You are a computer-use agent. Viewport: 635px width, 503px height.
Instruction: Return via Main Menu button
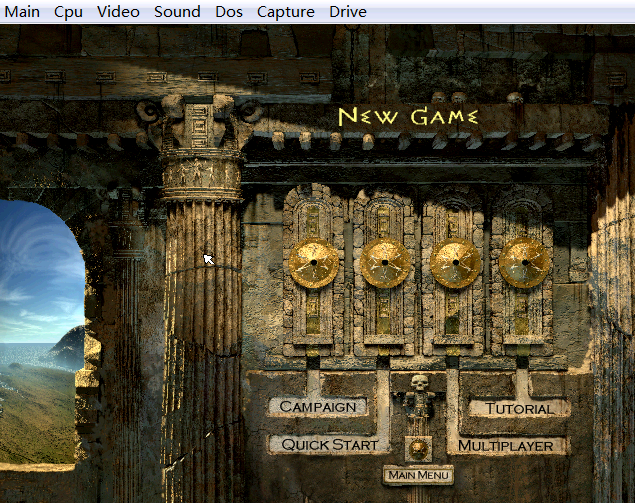(418, 475)
